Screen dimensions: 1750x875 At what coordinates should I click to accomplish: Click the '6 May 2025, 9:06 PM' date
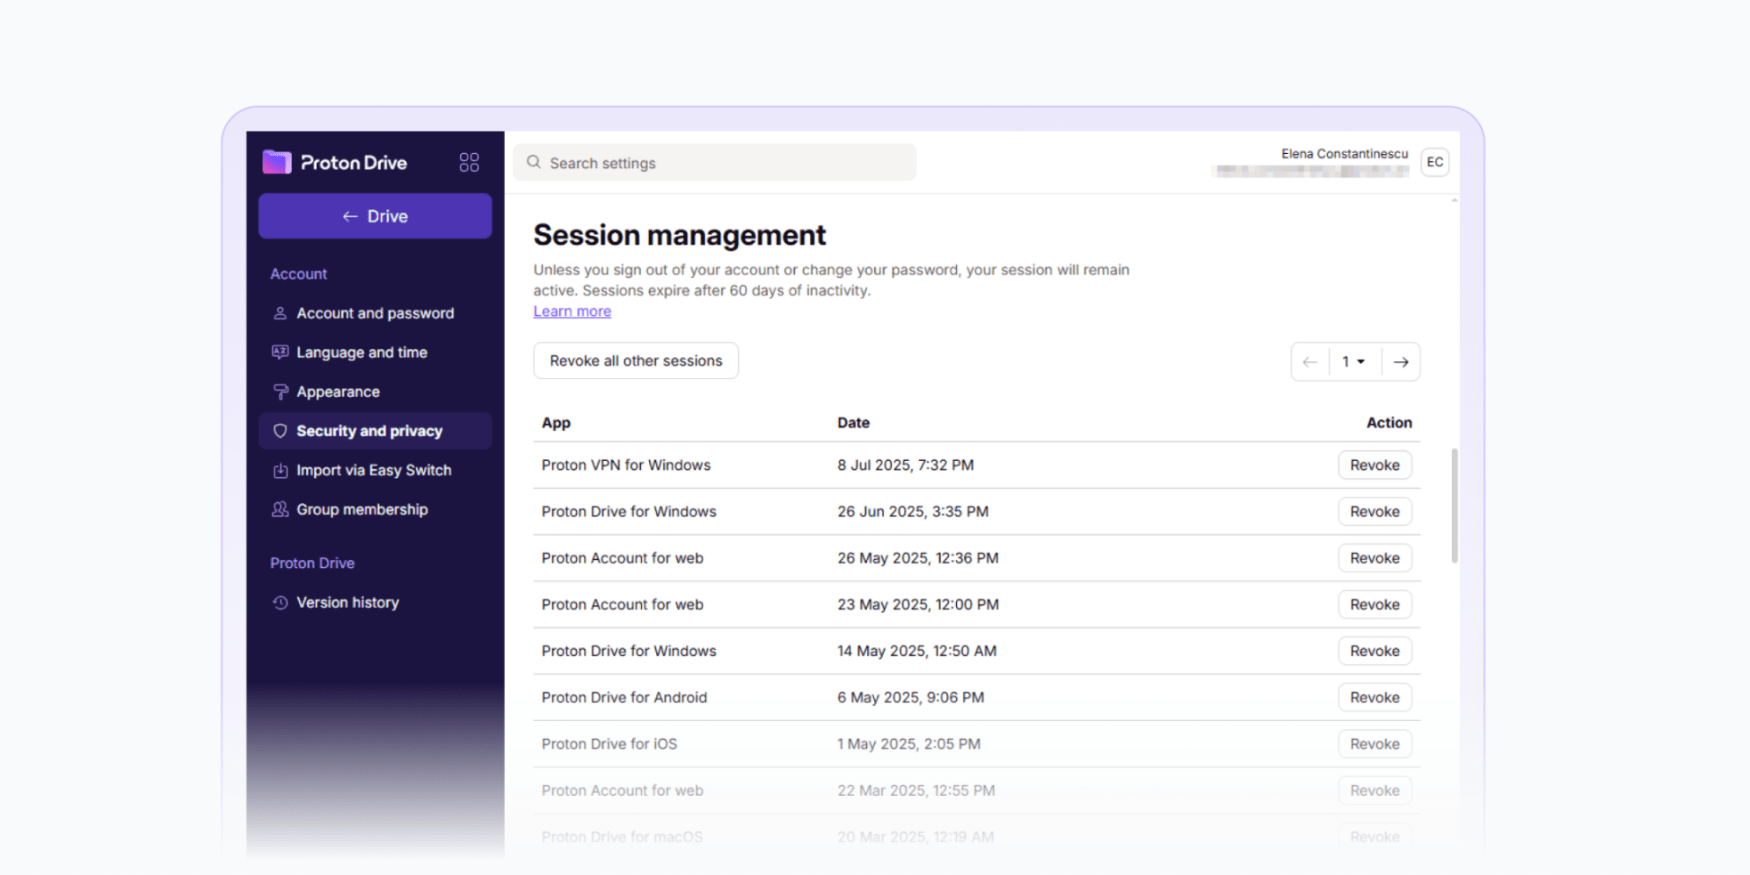click(x=911, y=697)
